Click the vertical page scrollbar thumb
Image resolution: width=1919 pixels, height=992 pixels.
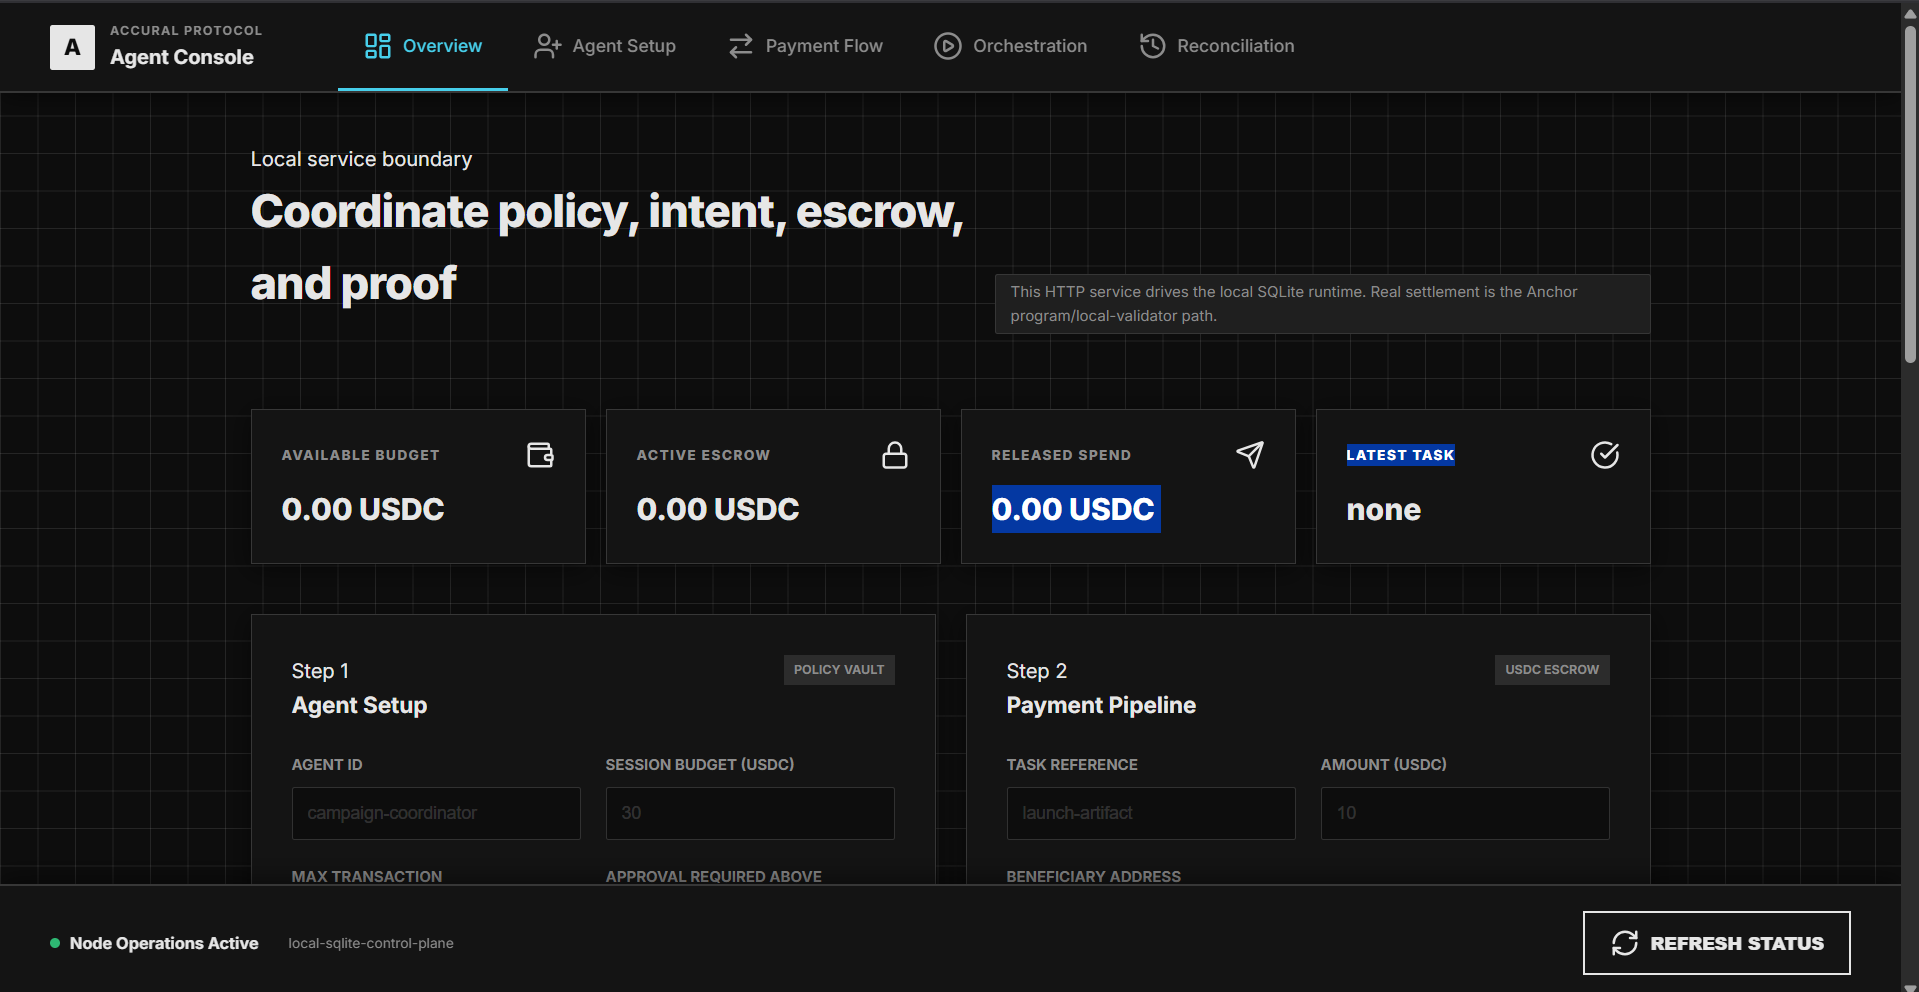click(x=1910, y=193)
